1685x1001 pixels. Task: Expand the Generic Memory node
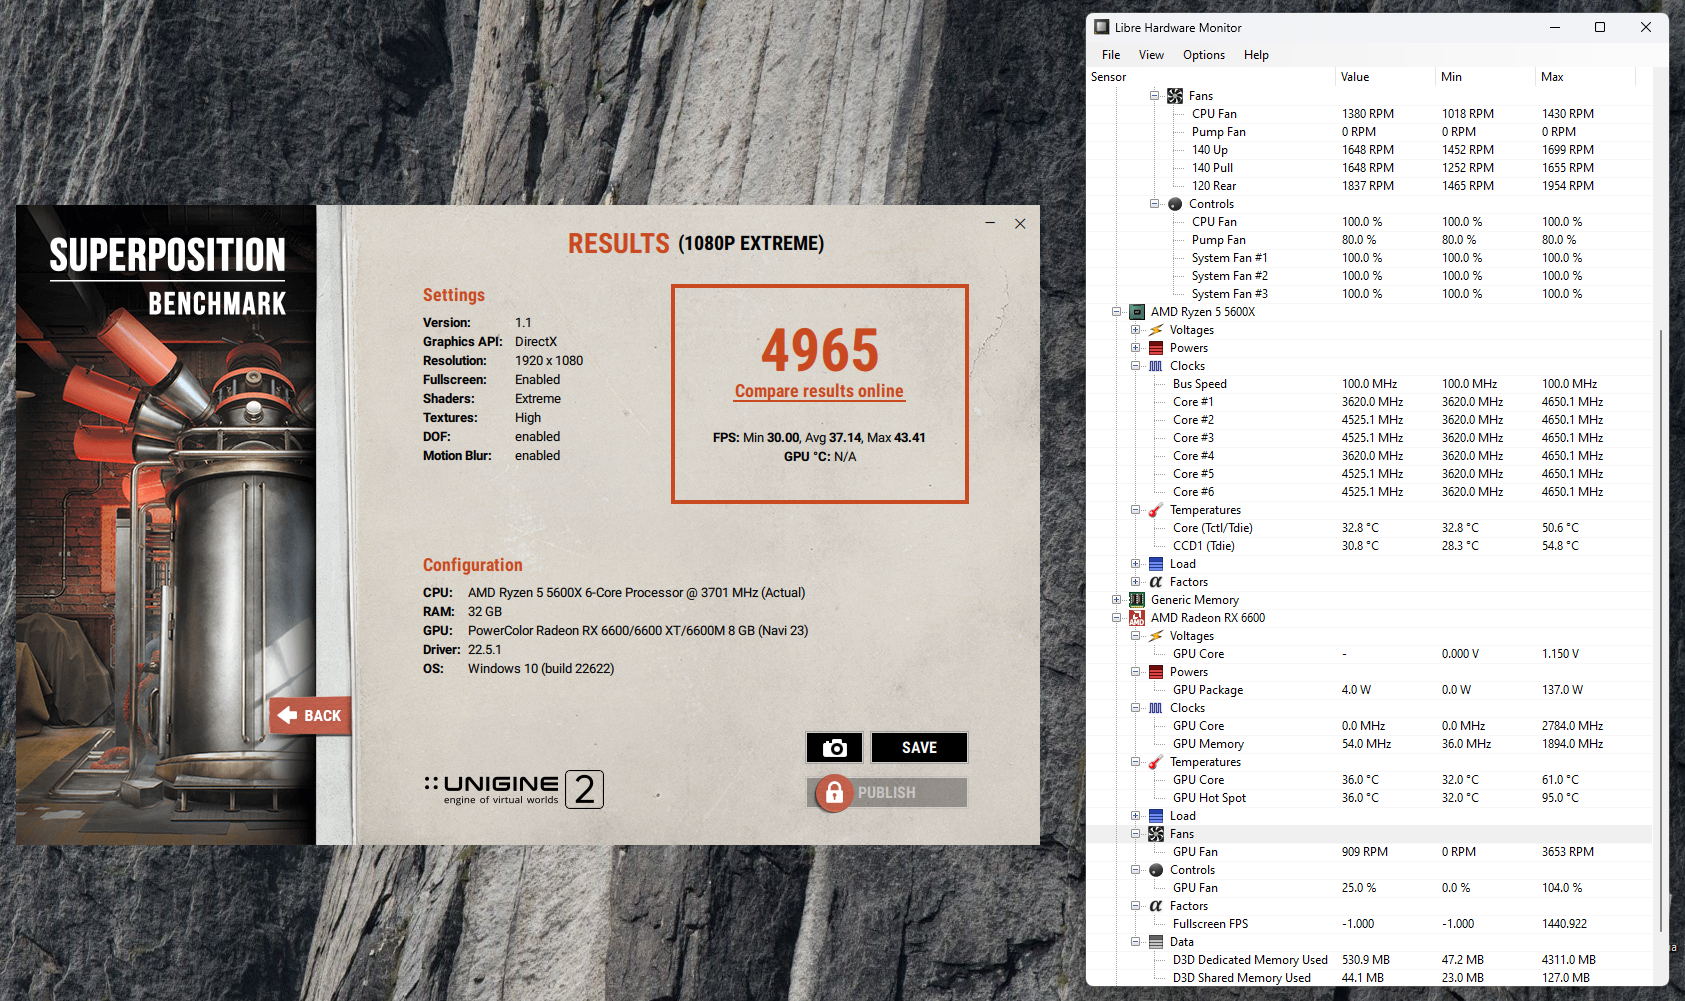tap(1116, 600)
